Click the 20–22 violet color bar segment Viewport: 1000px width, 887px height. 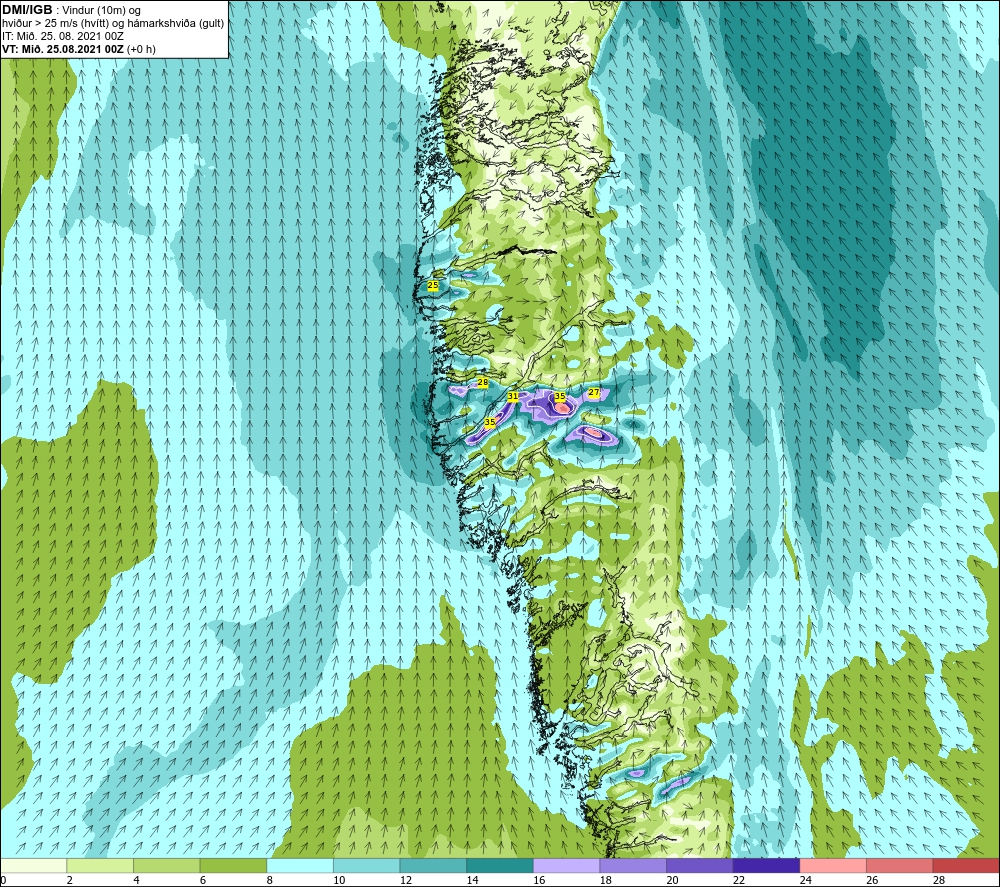point(700,865)
